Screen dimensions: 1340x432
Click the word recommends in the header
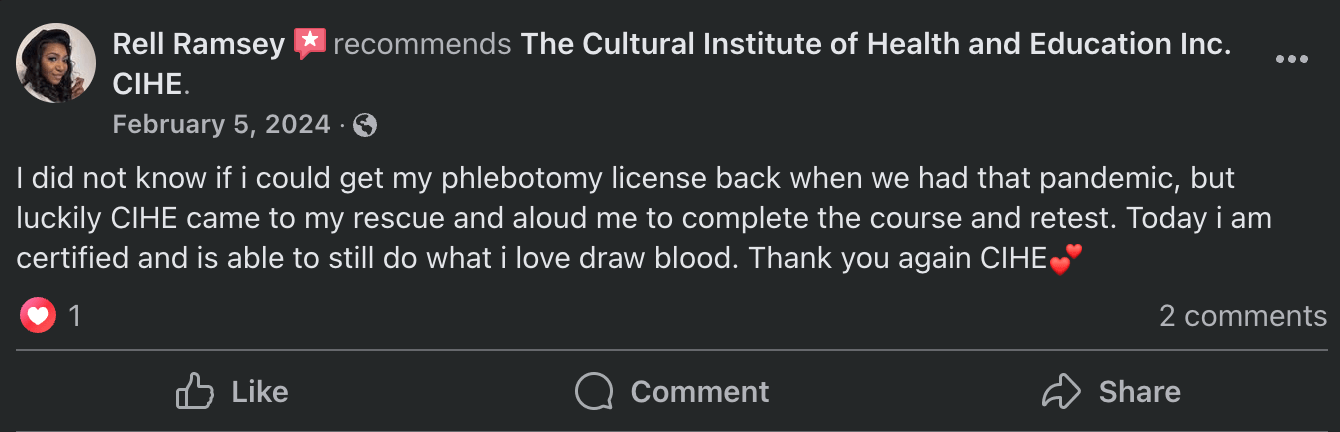pos(422,45)
